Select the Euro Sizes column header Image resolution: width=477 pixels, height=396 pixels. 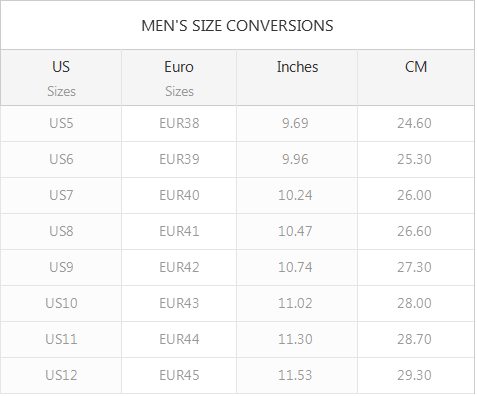179,78
